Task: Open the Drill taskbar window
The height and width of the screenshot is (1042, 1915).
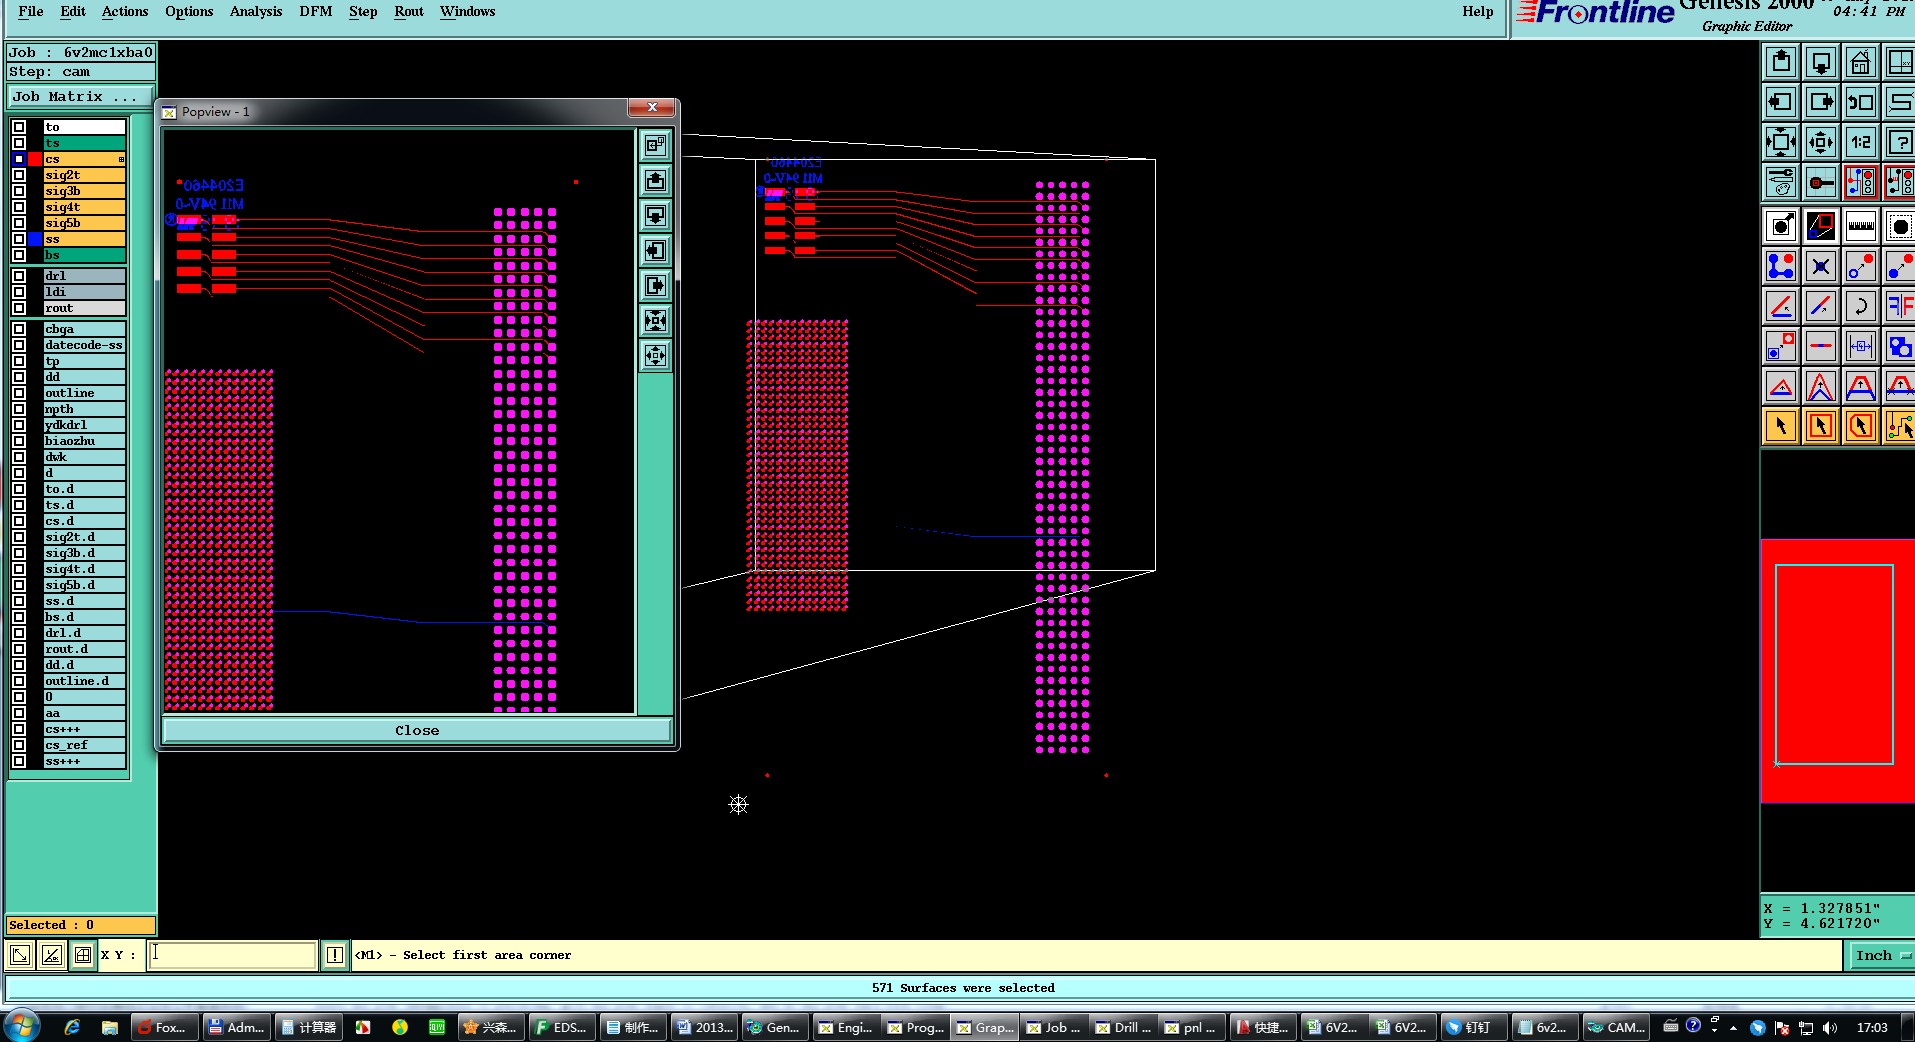Action: coord(1124,1027)
